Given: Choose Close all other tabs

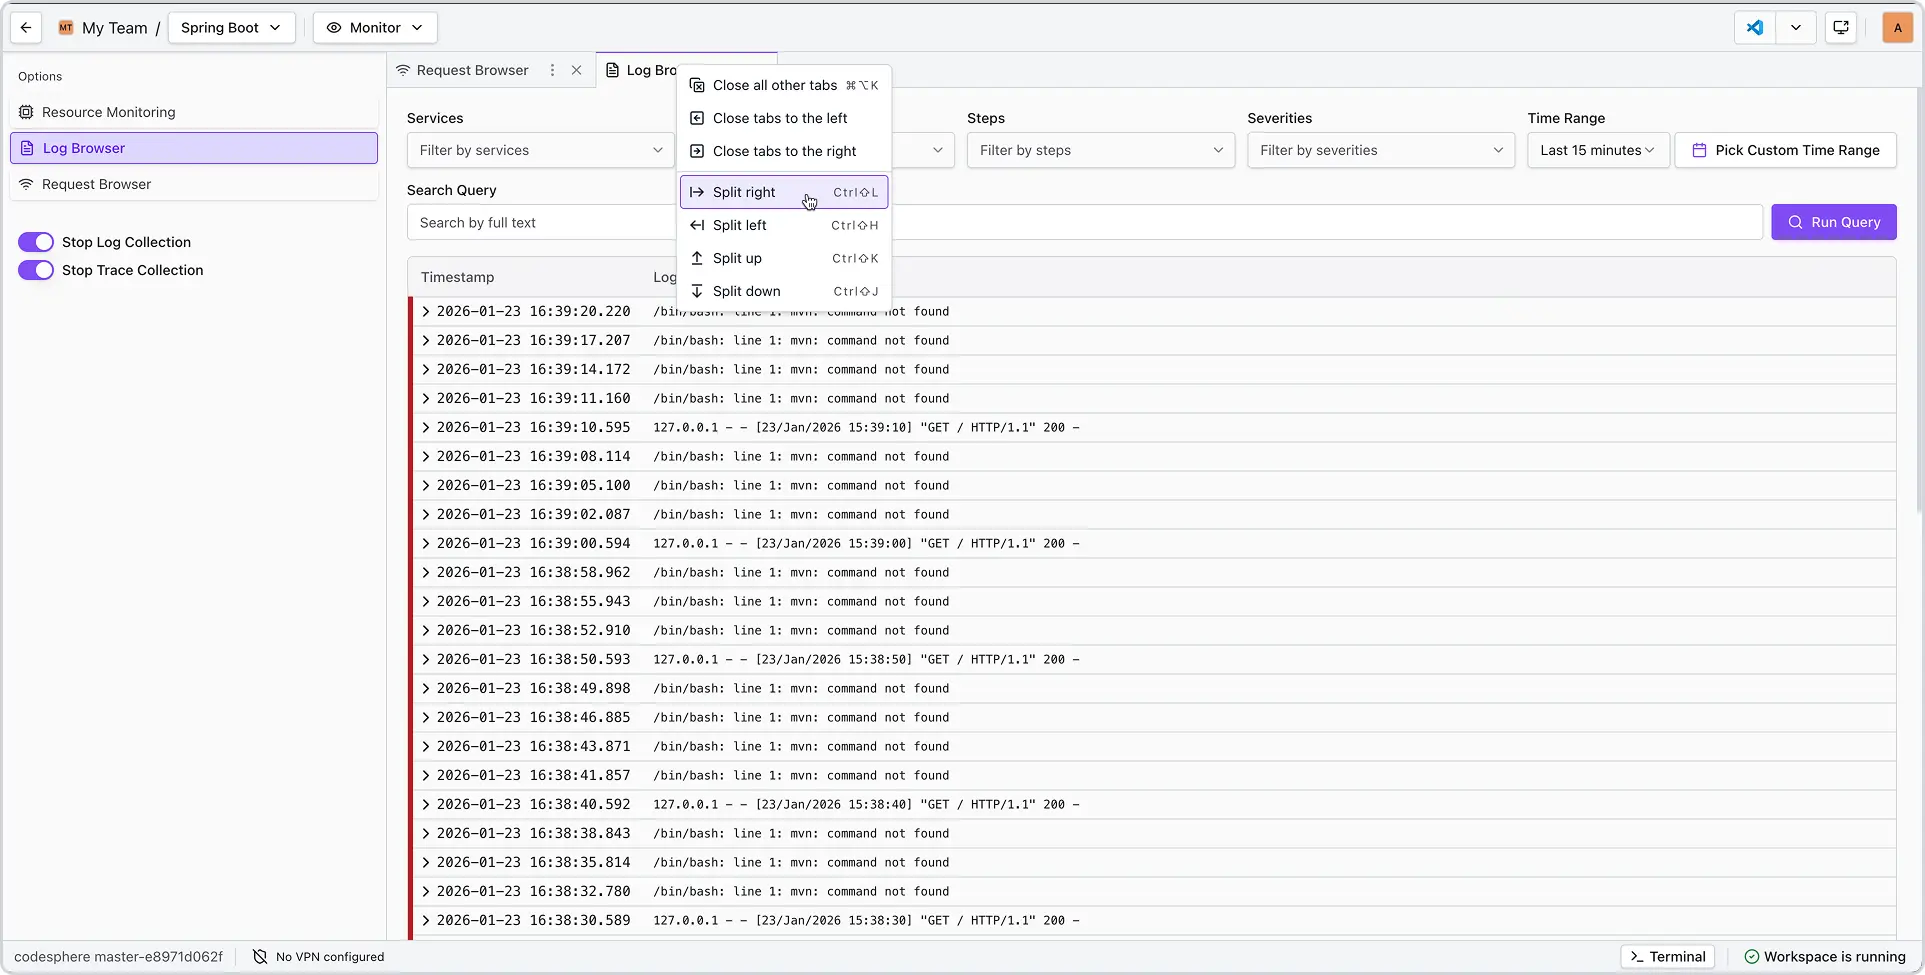Looking at the screenshot, I should pos(774,85).
